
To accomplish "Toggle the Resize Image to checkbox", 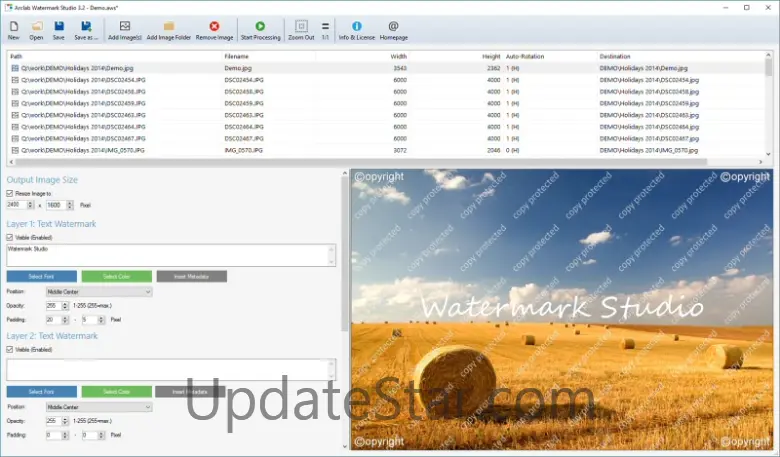I will pos(10,193).
